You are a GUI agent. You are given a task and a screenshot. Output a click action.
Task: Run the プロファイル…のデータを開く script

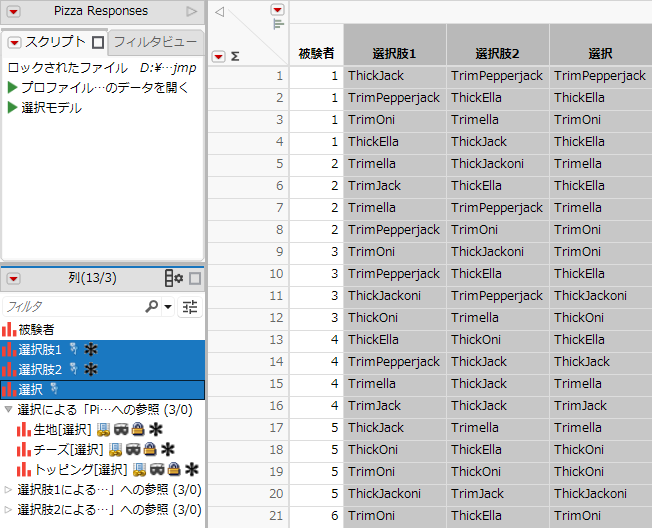[12, 88]
